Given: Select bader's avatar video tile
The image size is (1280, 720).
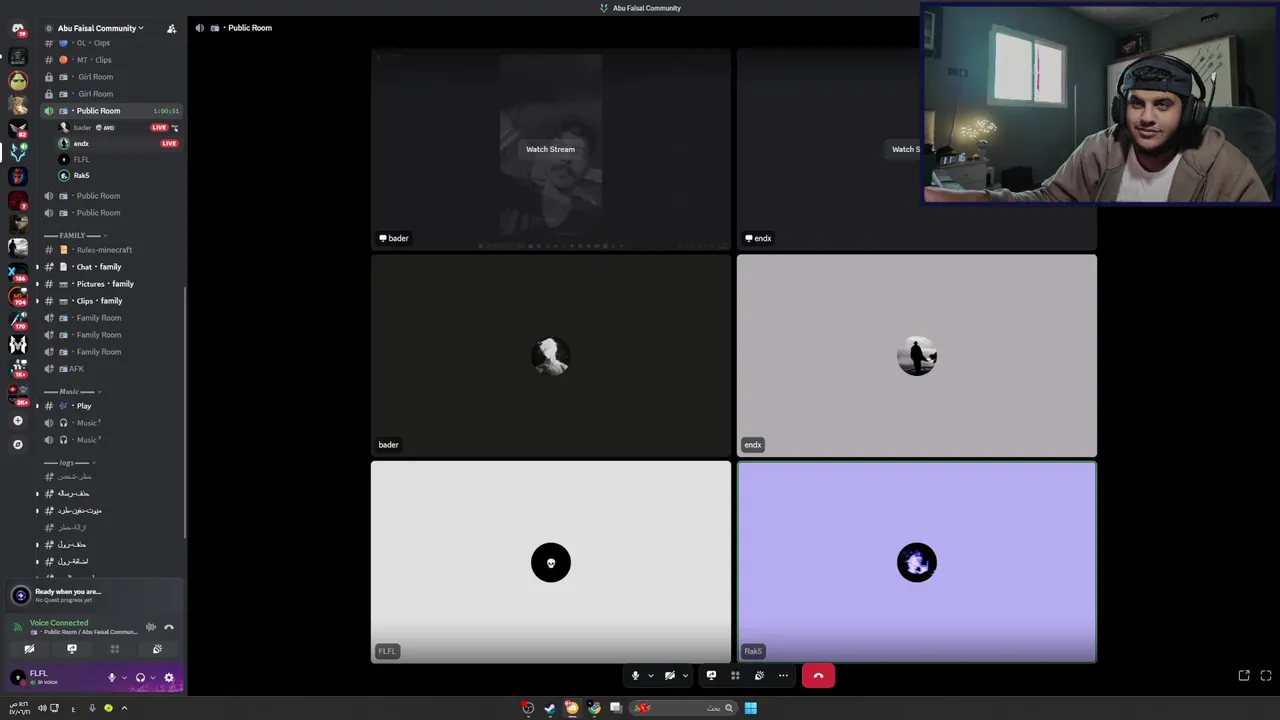Looking at the screenshot, I should [551, 355].
